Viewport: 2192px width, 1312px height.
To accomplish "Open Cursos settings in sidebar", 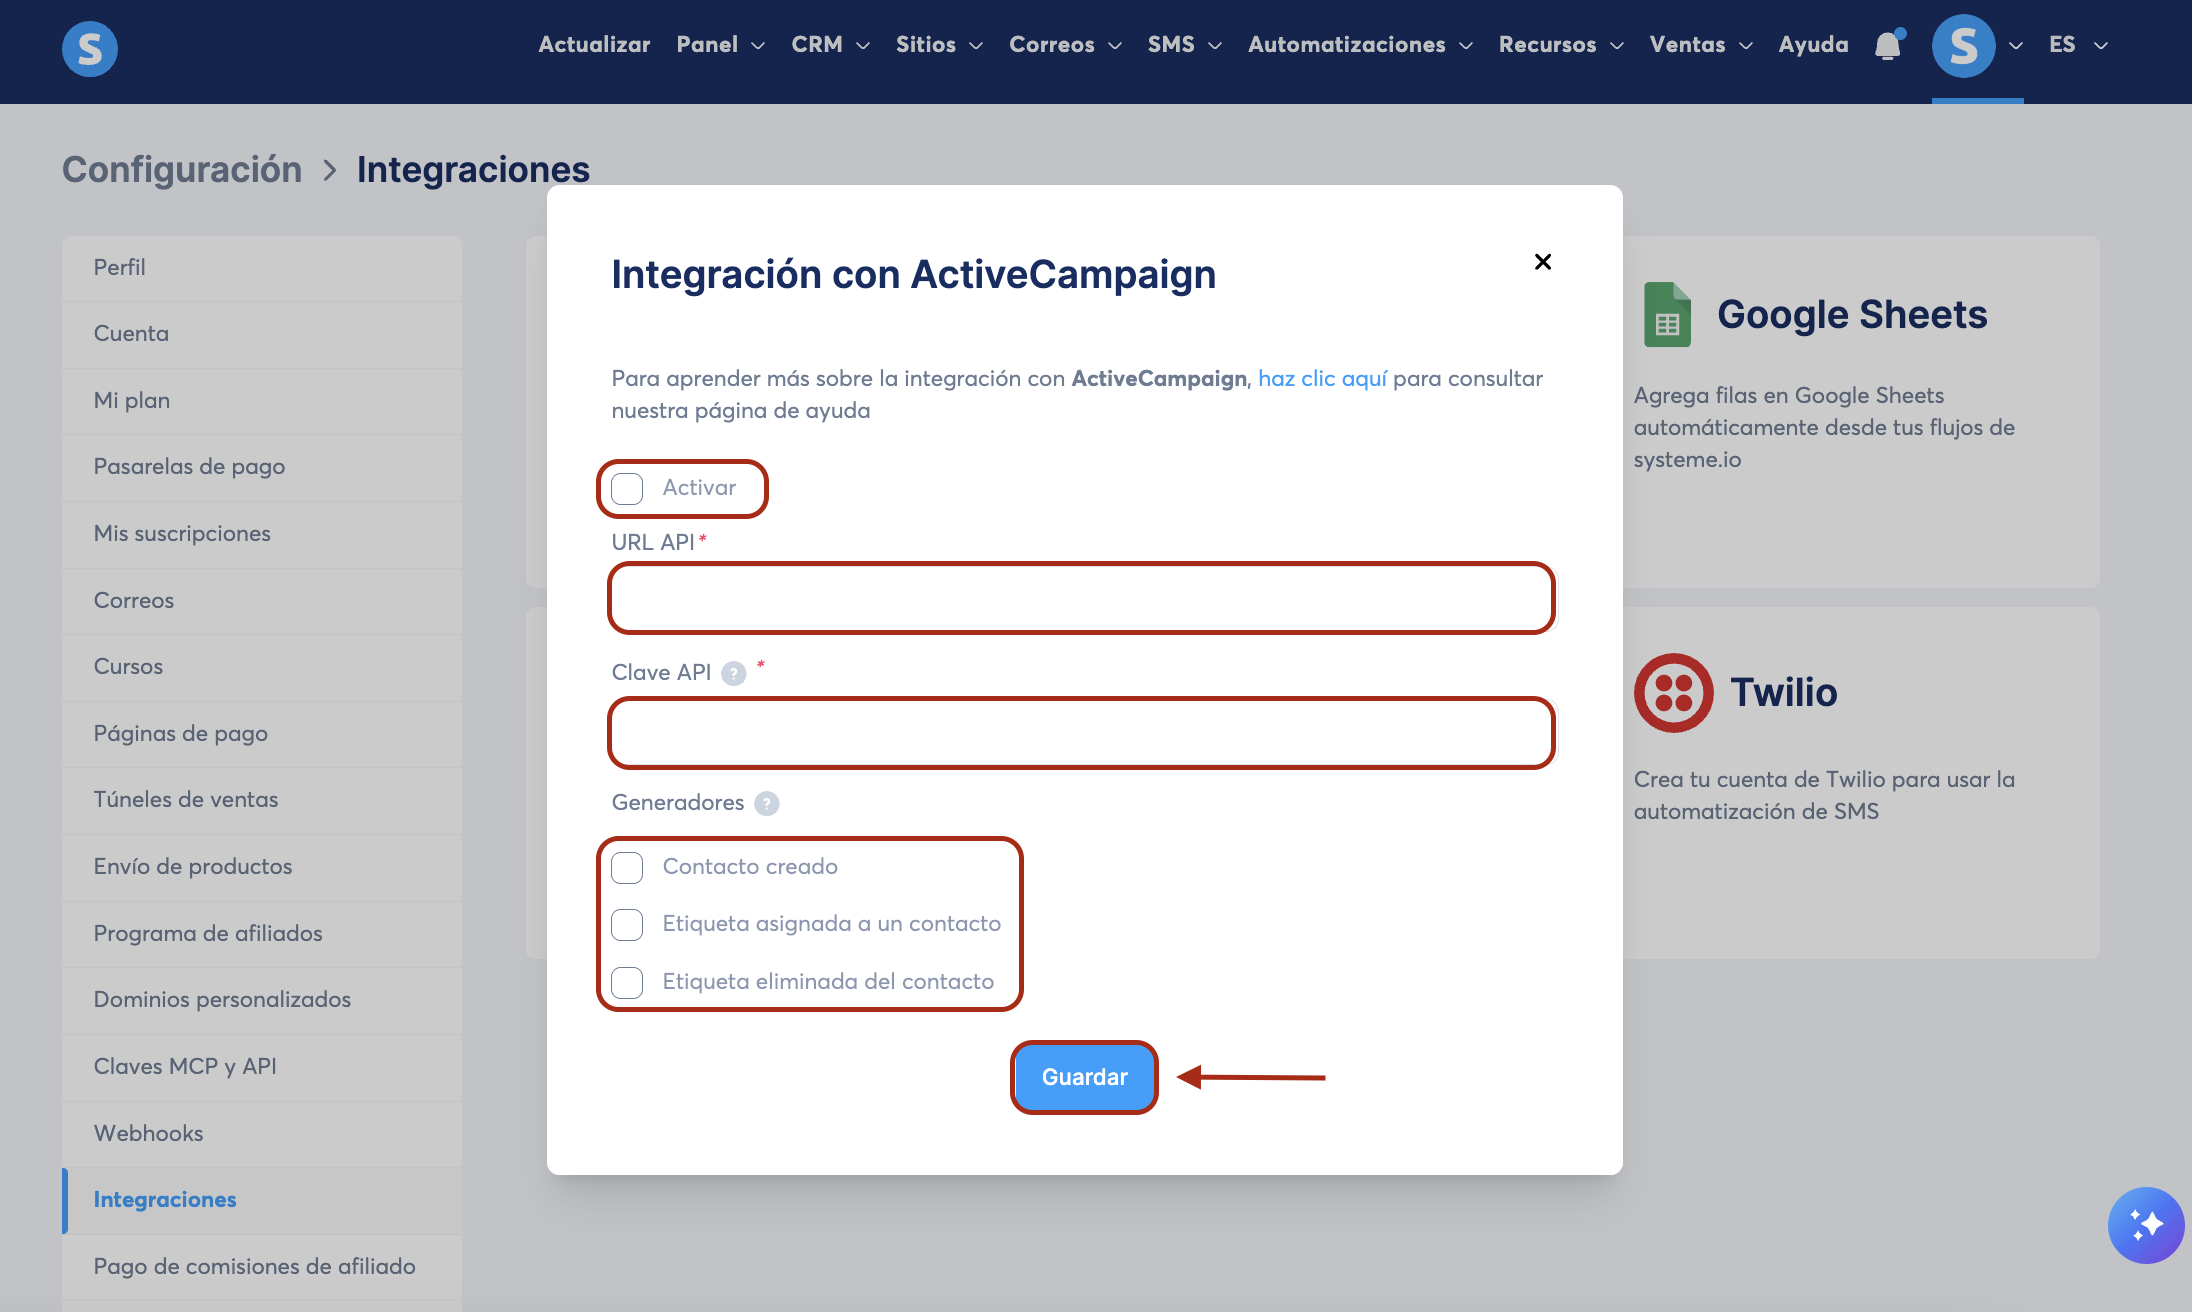I will (x=262, y=667).
